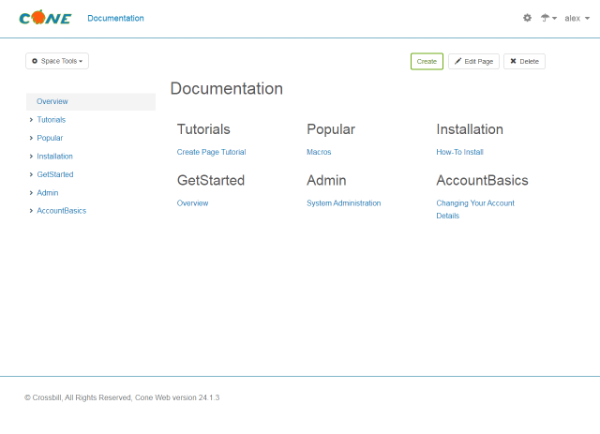This screenshot has width=600, height=434.
Task: Open the Macros link
Action: [x=319, y=152]
